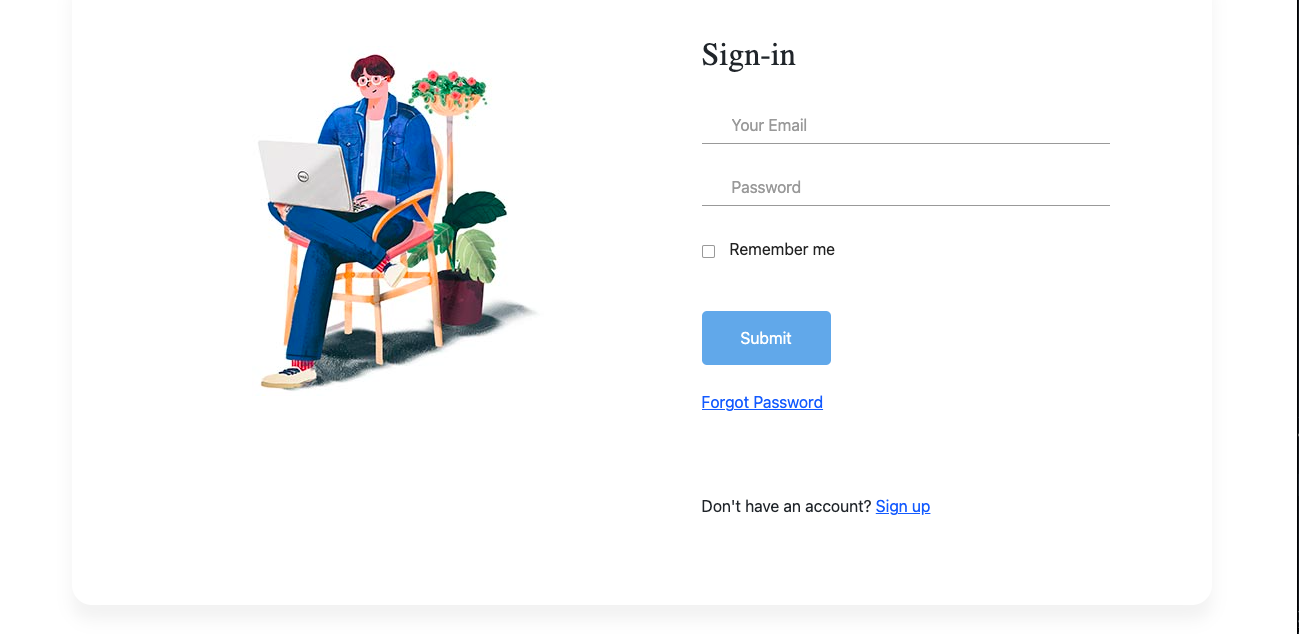The image size is (1299, 634).
Task: Click the "Don't have an account?" text
Action: [786, 507]
